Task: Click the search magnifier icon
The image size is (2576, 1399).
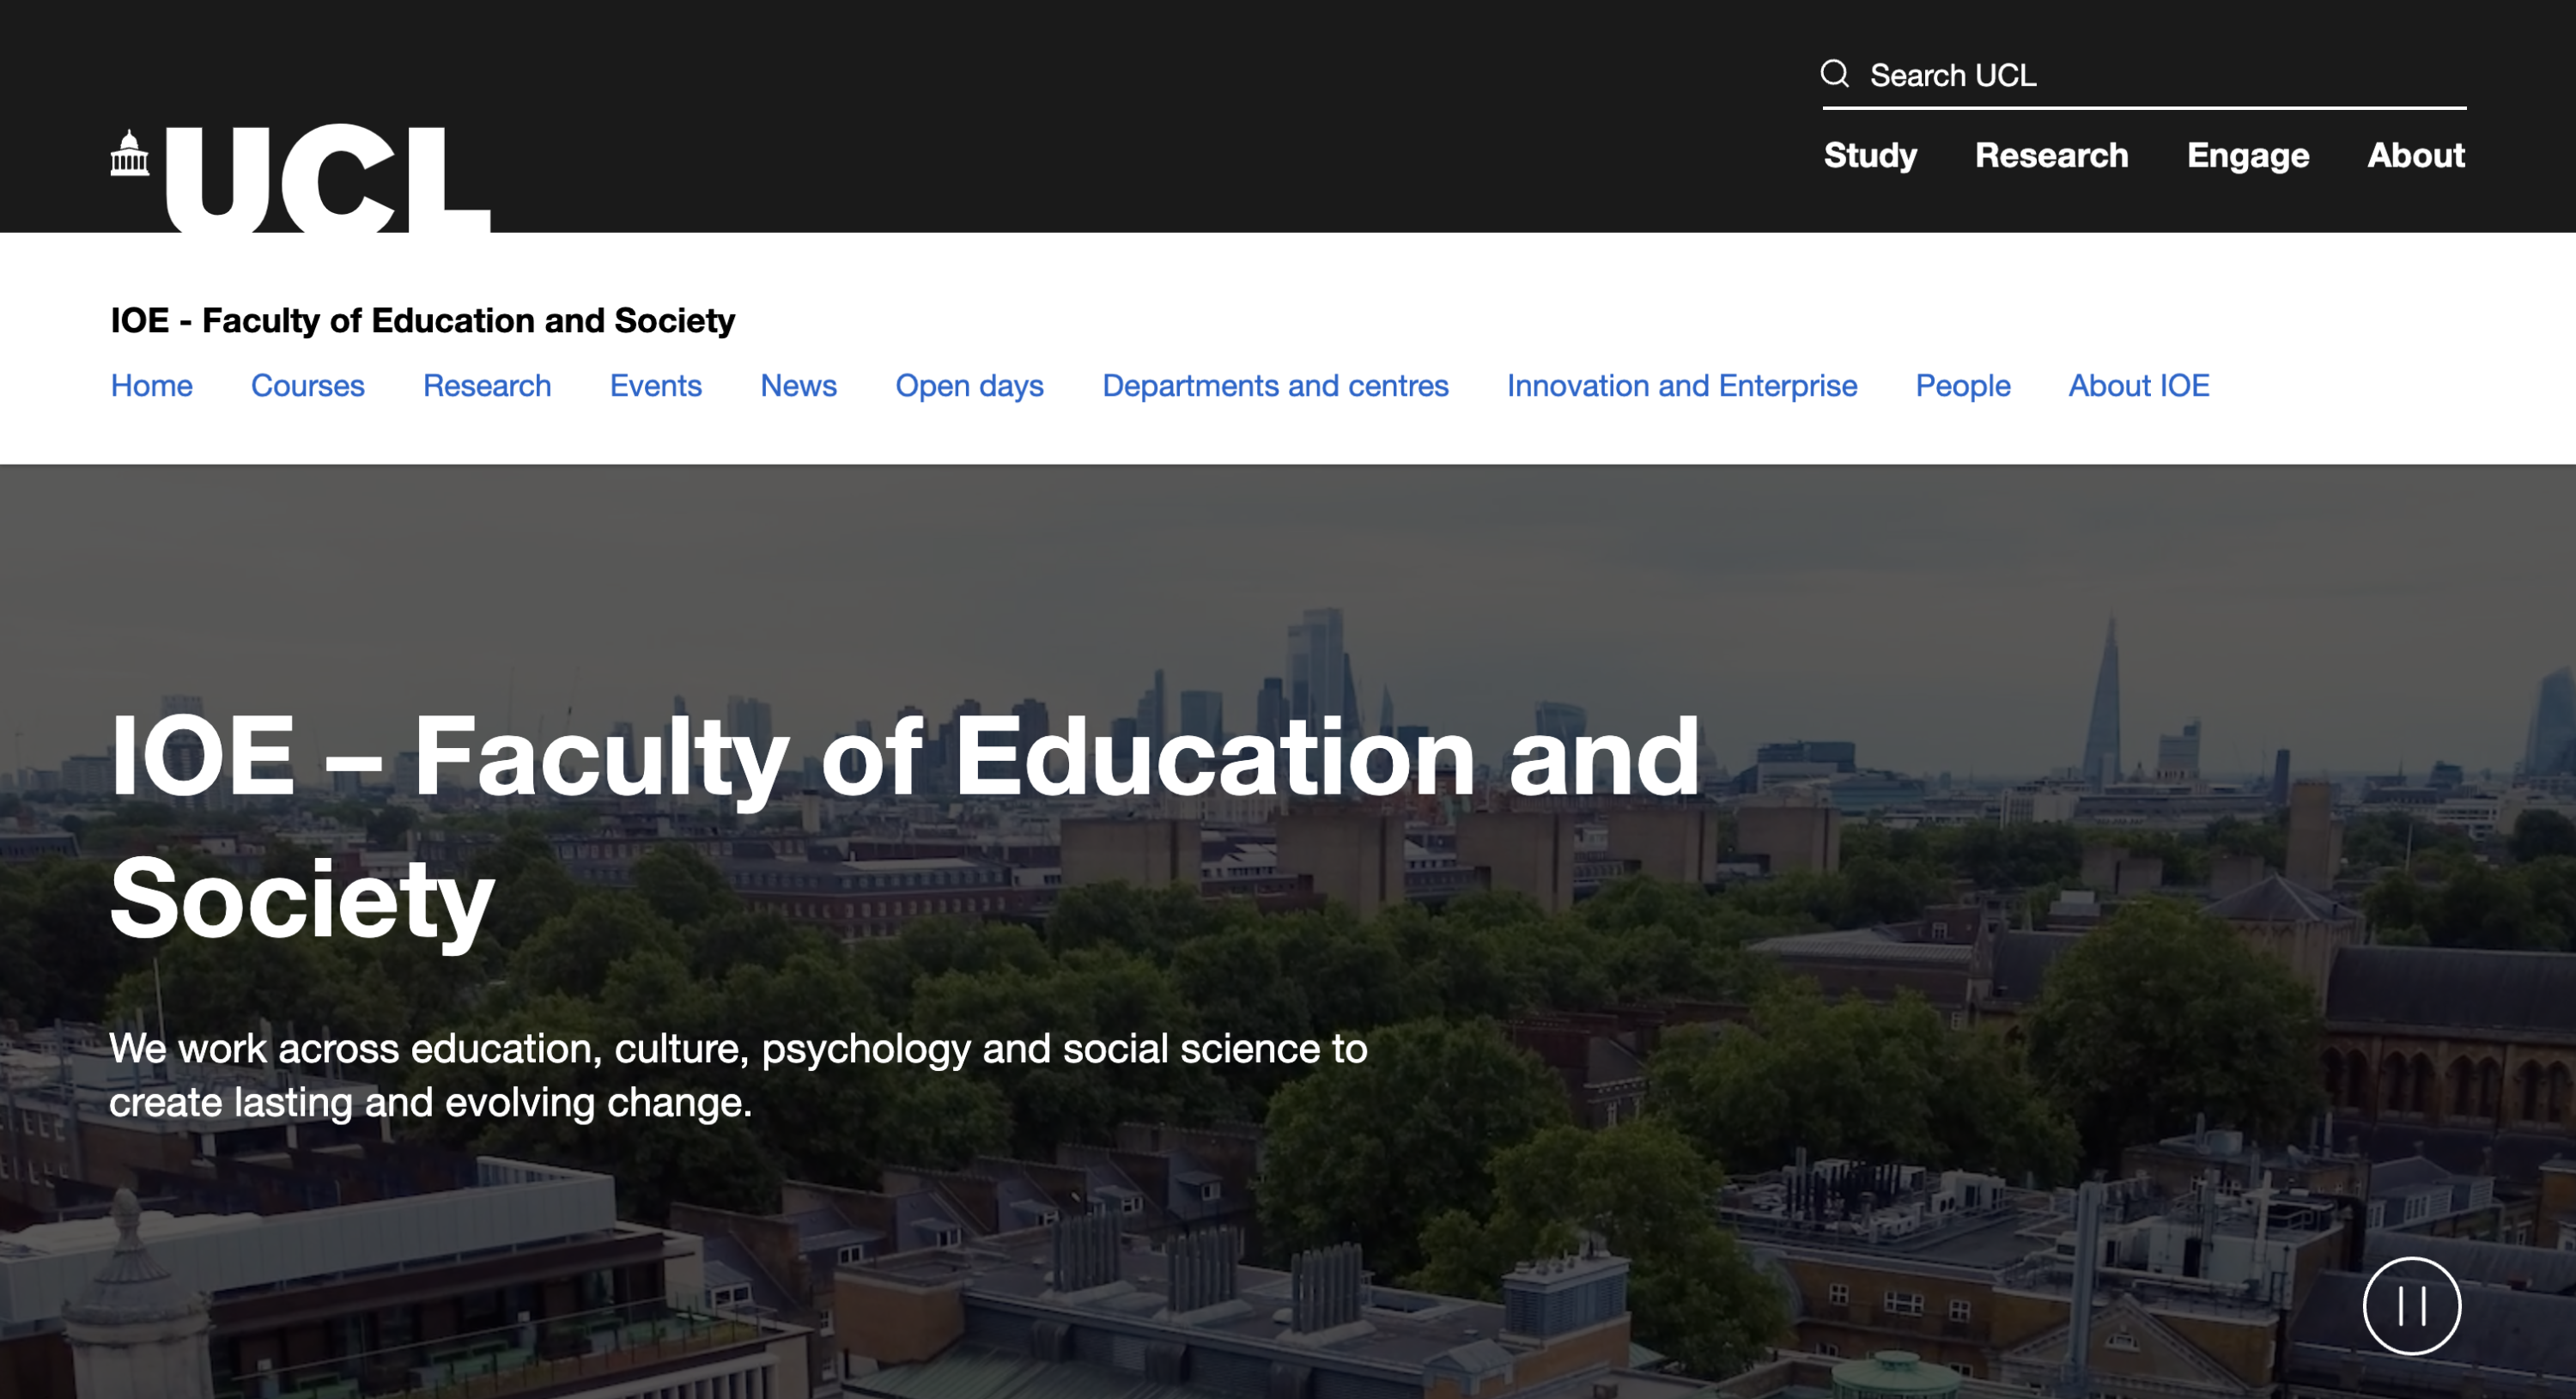Action: coord(1834,74)
